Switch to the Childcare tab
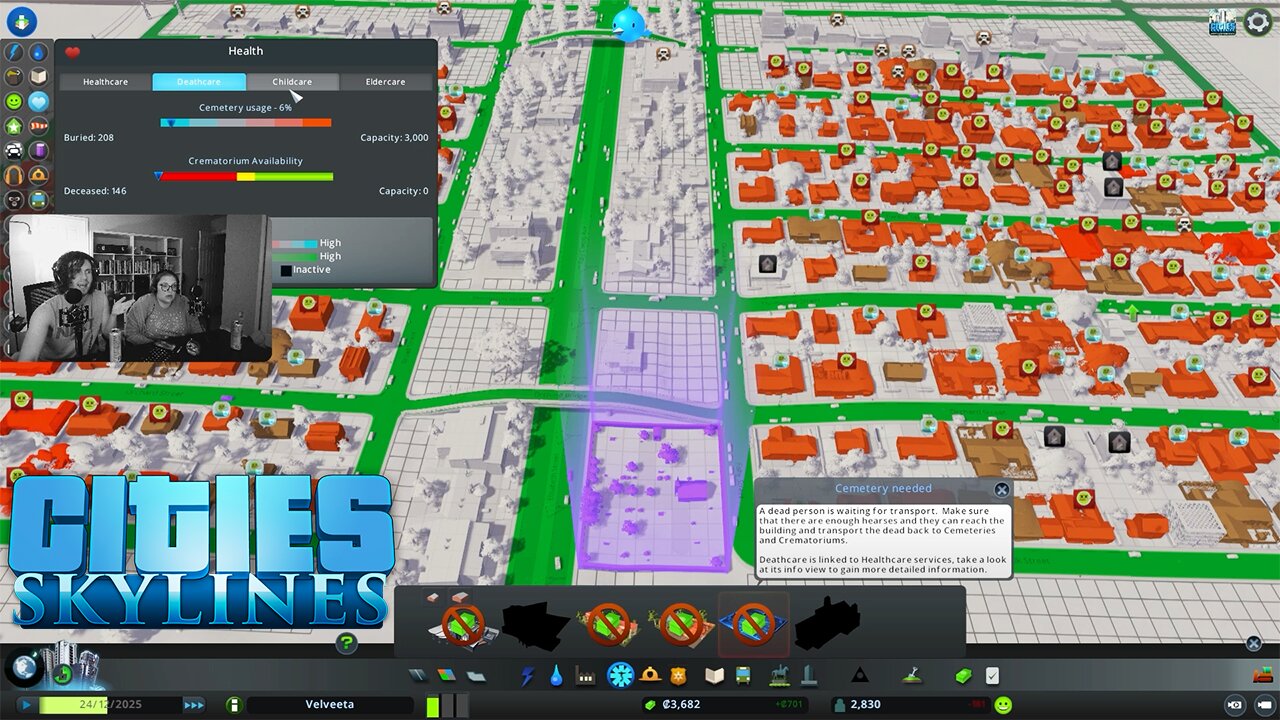The image size is (1280, 720). [292, 82]
